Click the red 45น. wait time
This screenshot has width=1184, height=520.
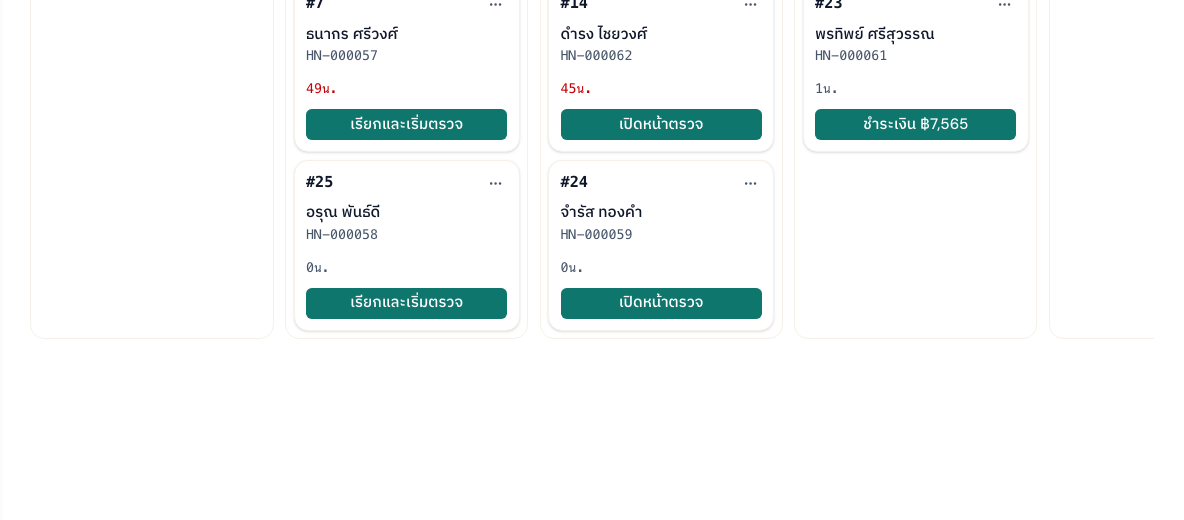[575, 89]
